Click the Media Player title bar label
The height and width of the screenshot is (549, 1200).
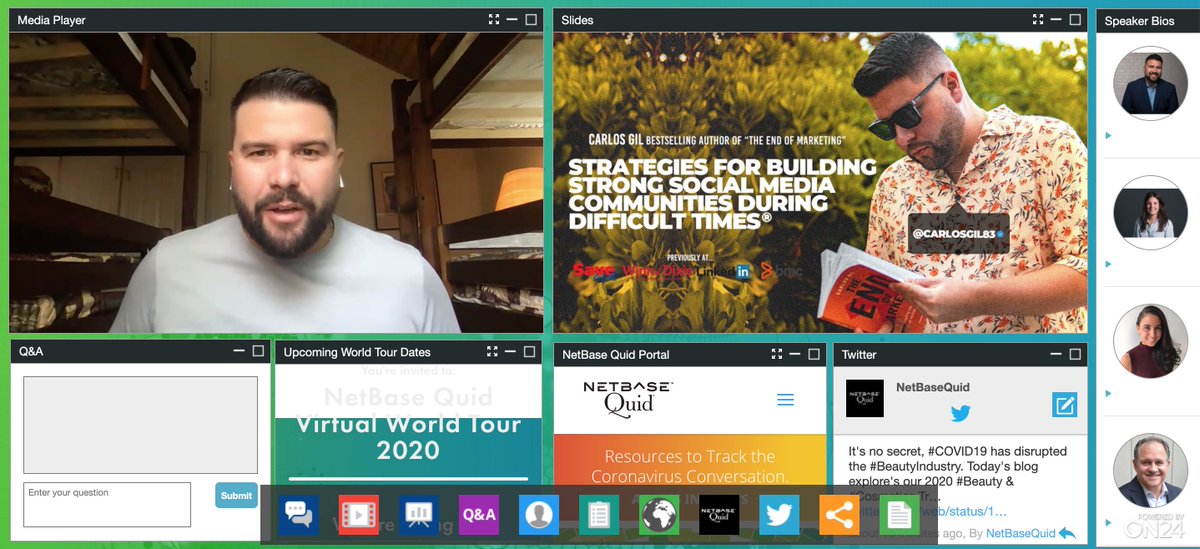click(52, 19)
